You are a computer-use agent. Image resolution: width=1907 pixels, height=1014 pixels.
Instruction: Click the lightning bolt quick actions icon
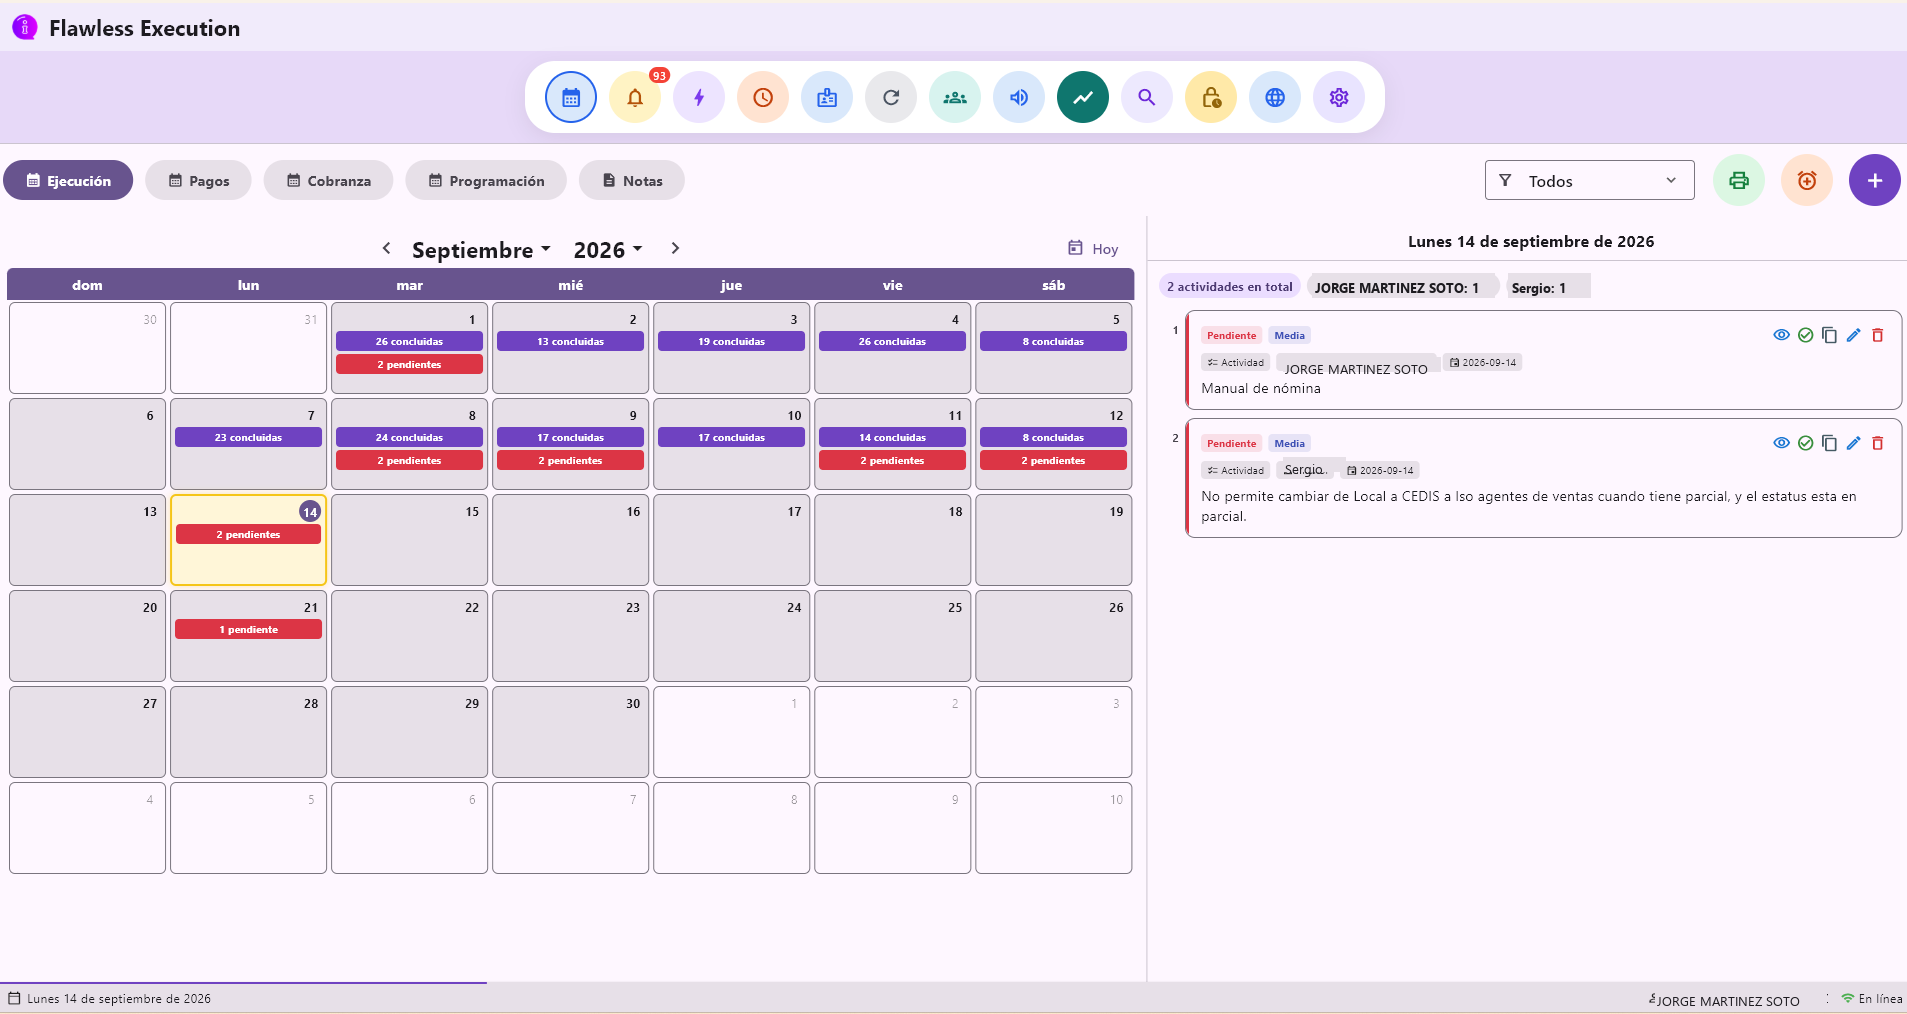pos(699,97)
